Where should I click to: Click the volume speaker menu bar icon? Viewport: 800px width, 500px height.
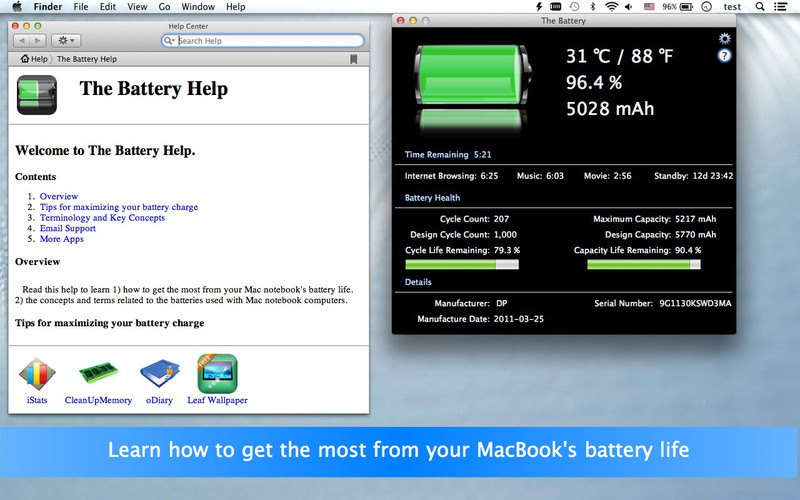coord(629,7)
